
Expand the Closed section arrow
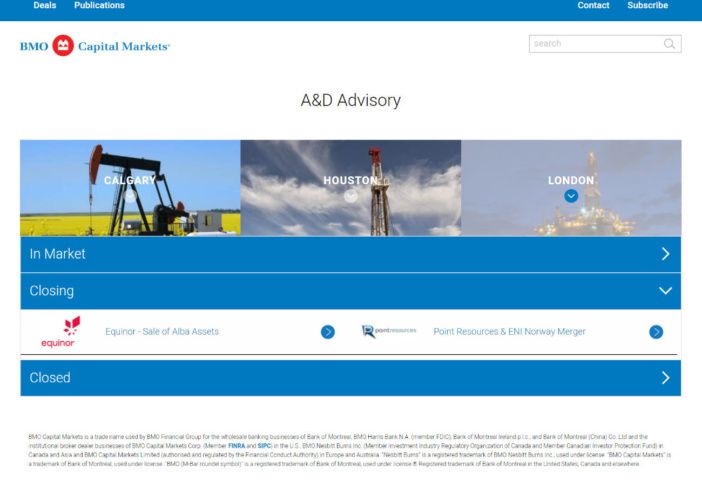(666, 378)
